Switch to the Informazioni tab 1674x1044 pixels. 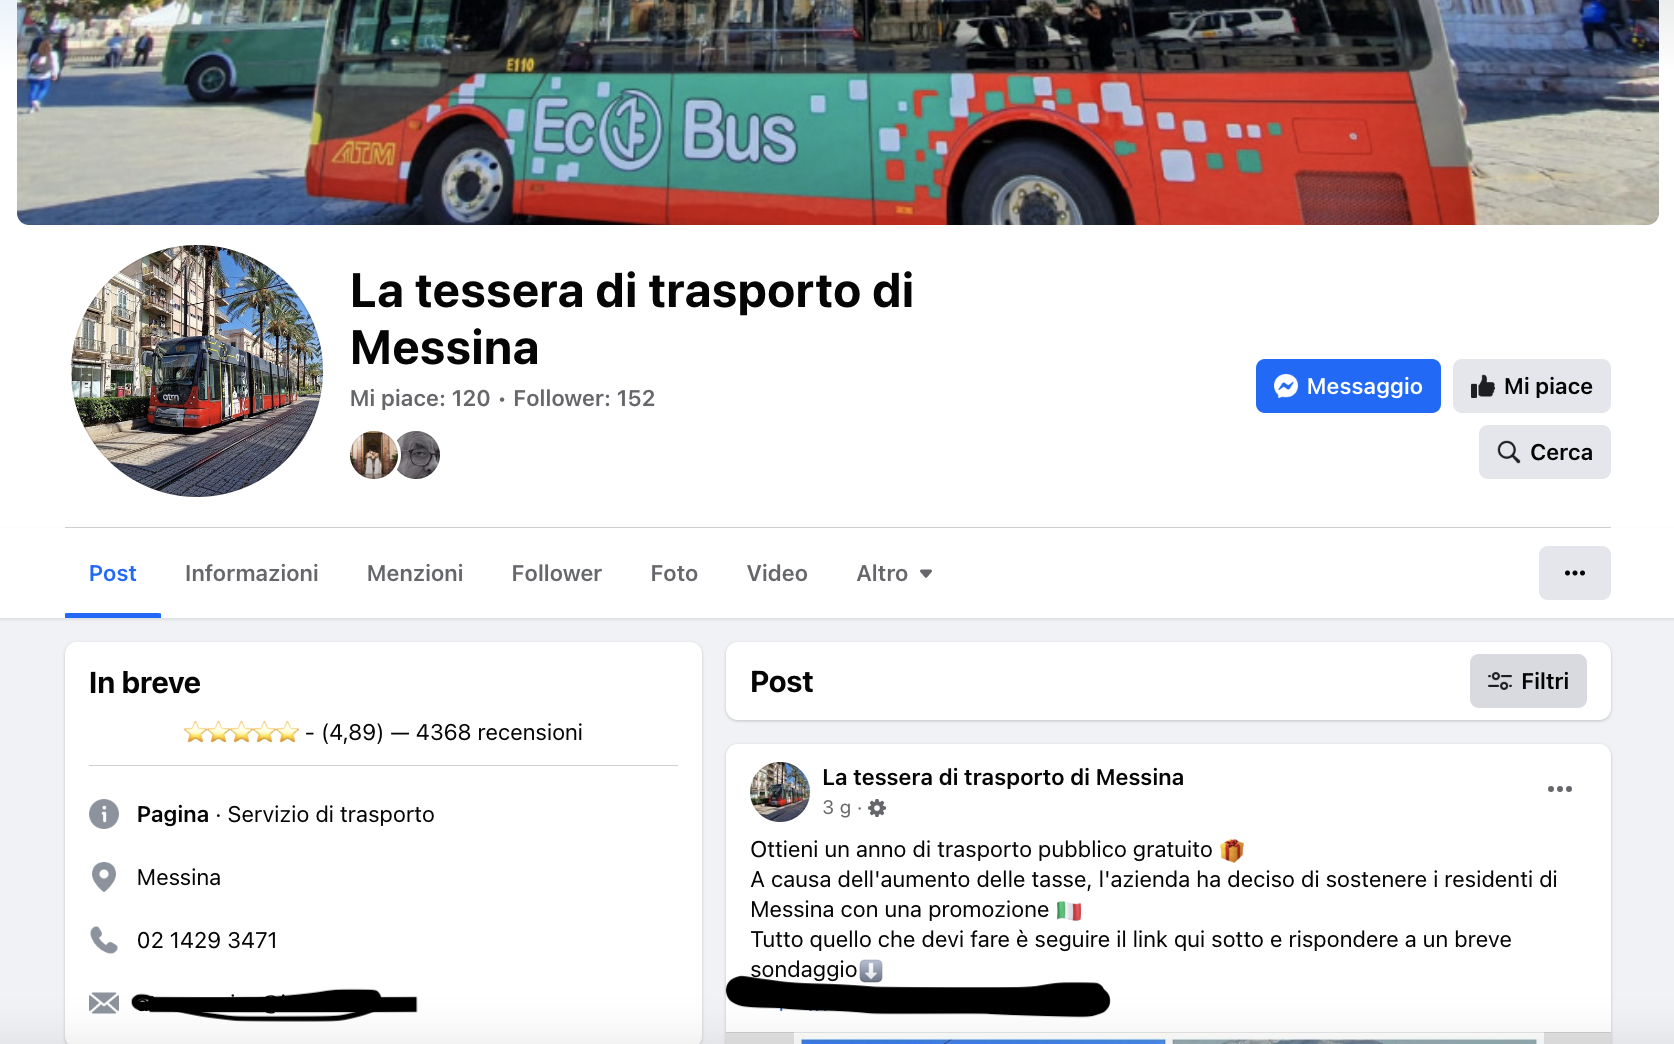pyautogui.click(x=252, y=573)
